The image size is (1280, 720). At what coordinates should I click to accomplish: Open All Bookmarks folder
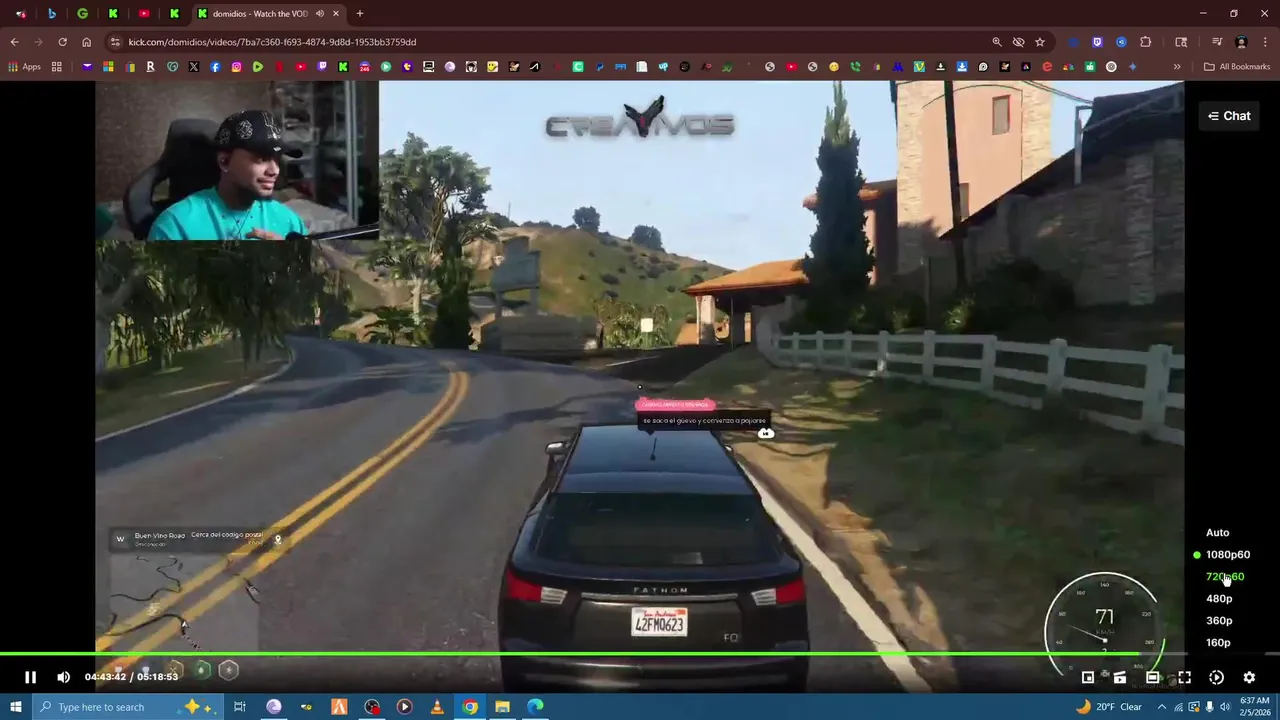(1237, 67)
